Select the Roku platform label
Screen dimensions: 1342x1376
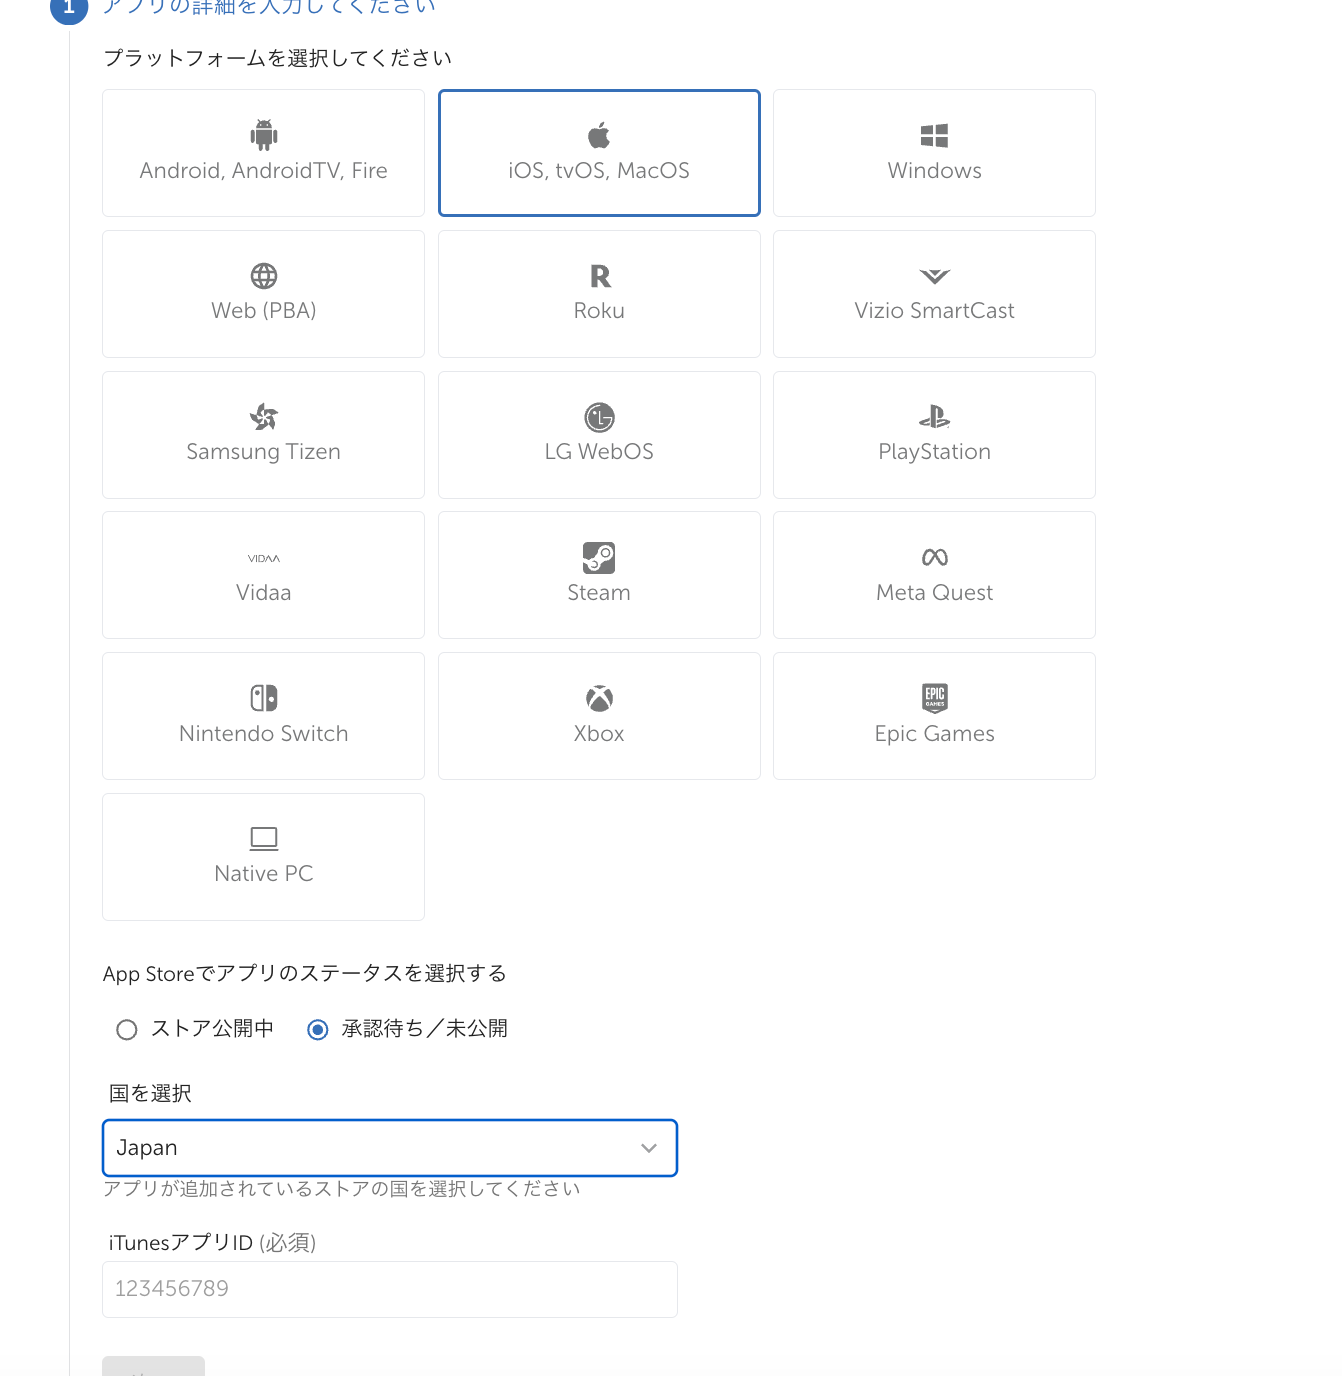pos(599,311)
